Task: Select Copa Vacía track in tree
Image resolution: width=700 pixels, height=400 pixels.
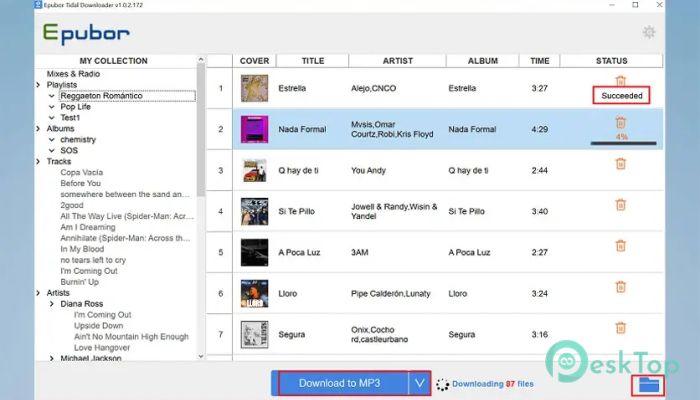Action: click(82, 172)
